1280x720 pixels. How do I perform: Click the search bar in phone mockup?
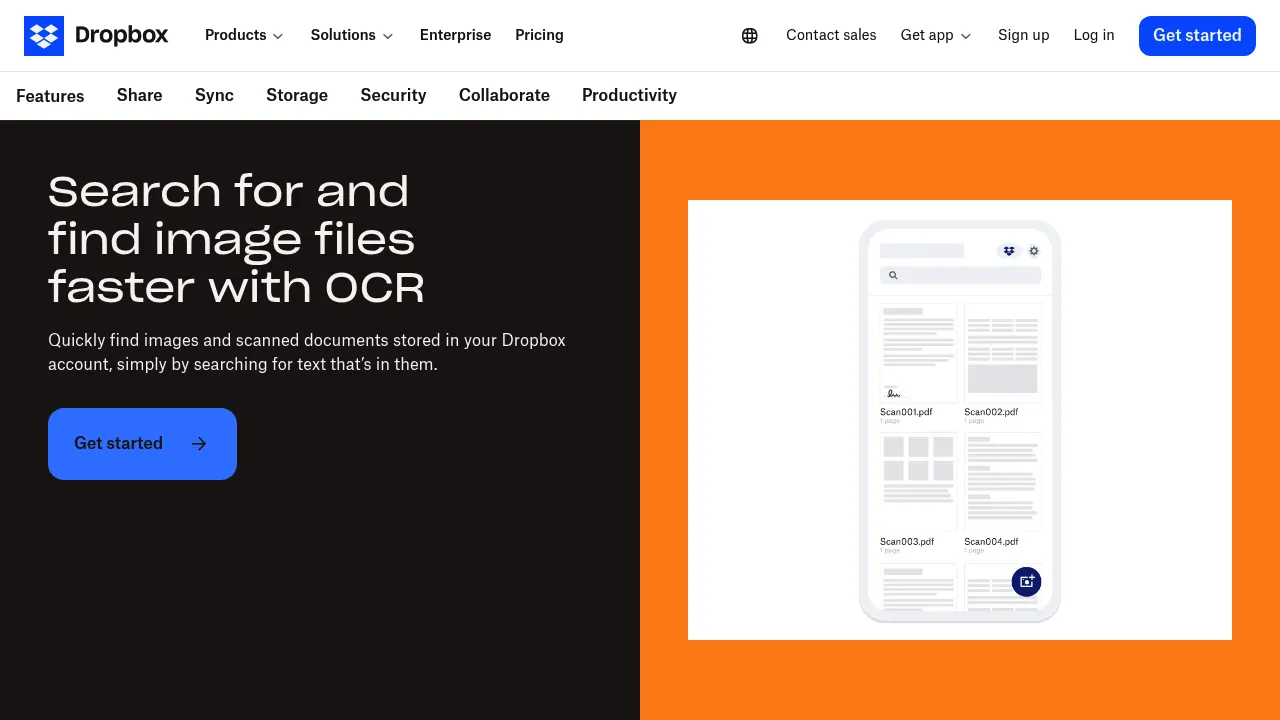tap(960, 275)
